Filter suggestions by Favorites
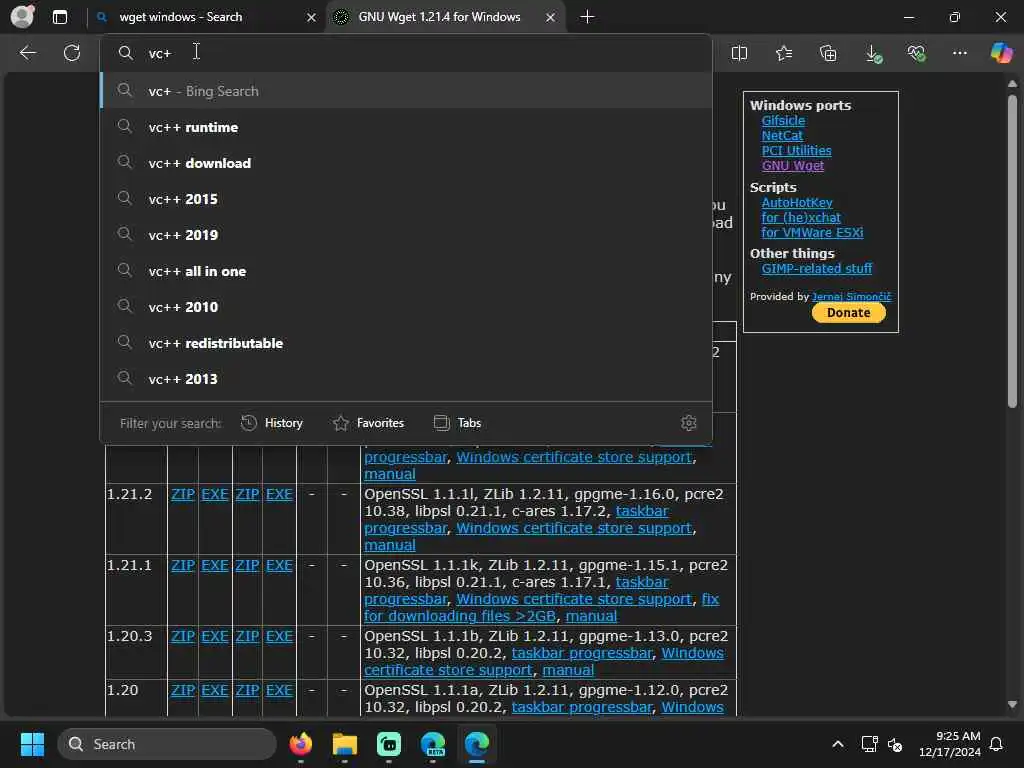This screenshot has width=1024, height=768. pos(368,423)
